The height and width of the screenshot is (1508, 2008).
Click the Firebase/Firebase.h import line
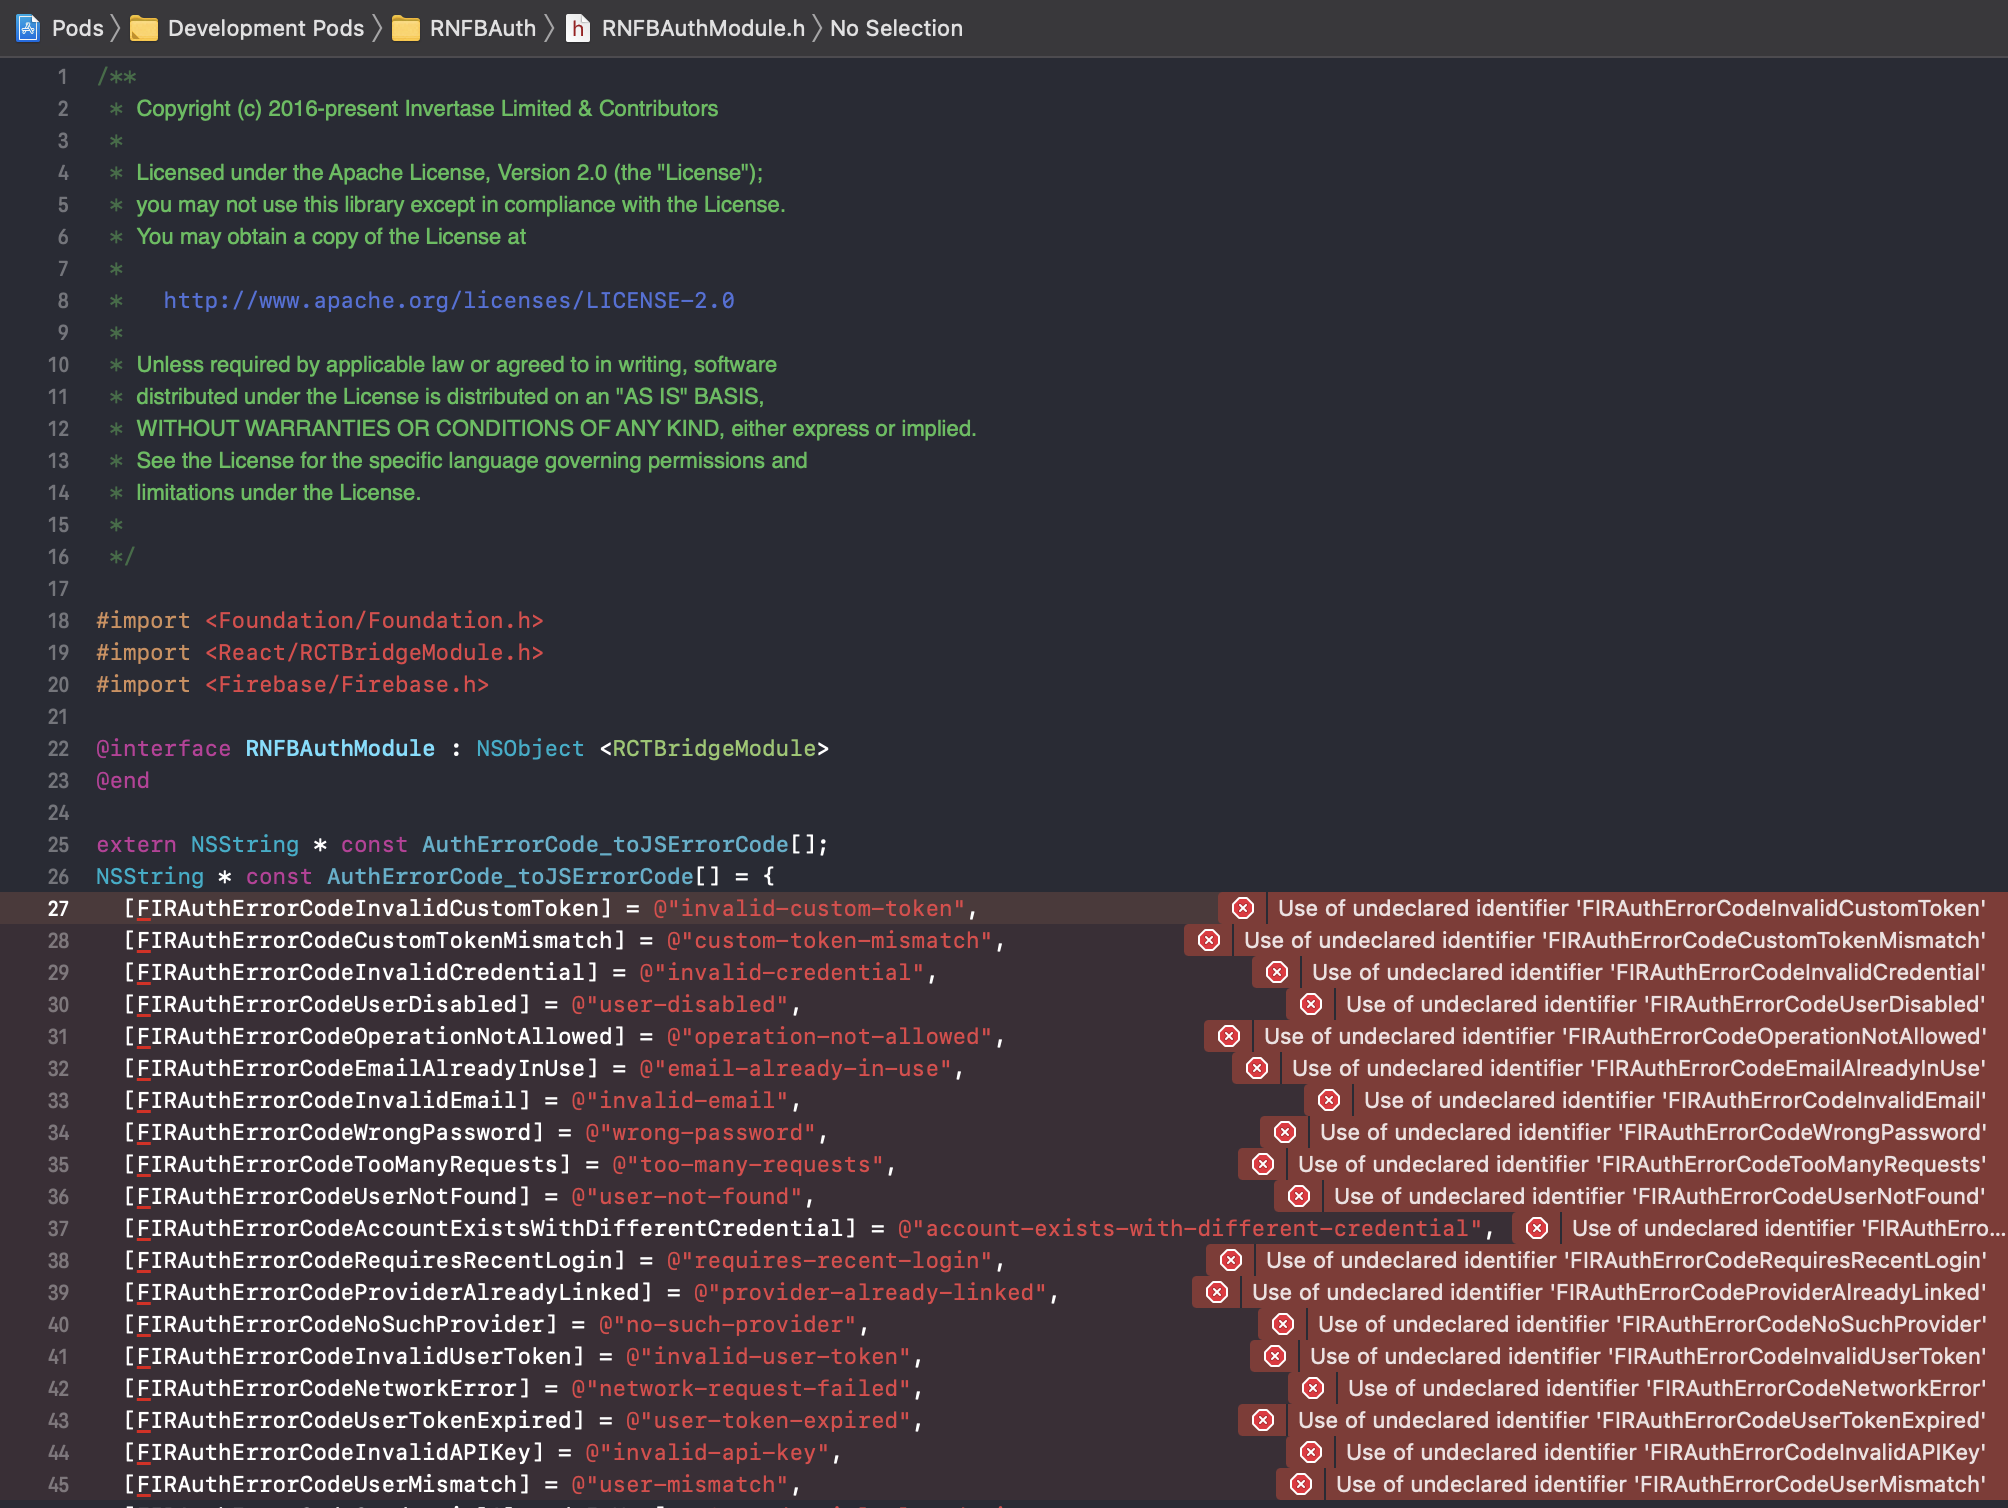346,684
